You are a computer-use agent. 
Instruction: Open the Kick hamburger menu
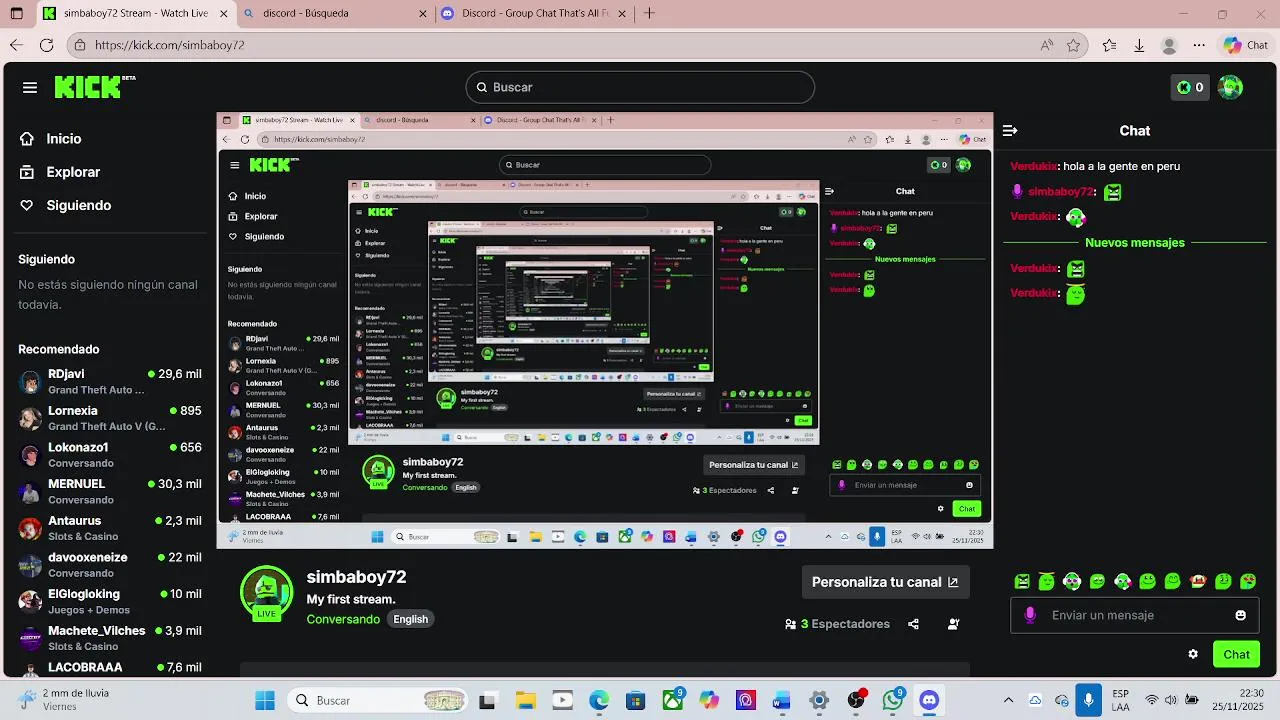pos(30,87)
